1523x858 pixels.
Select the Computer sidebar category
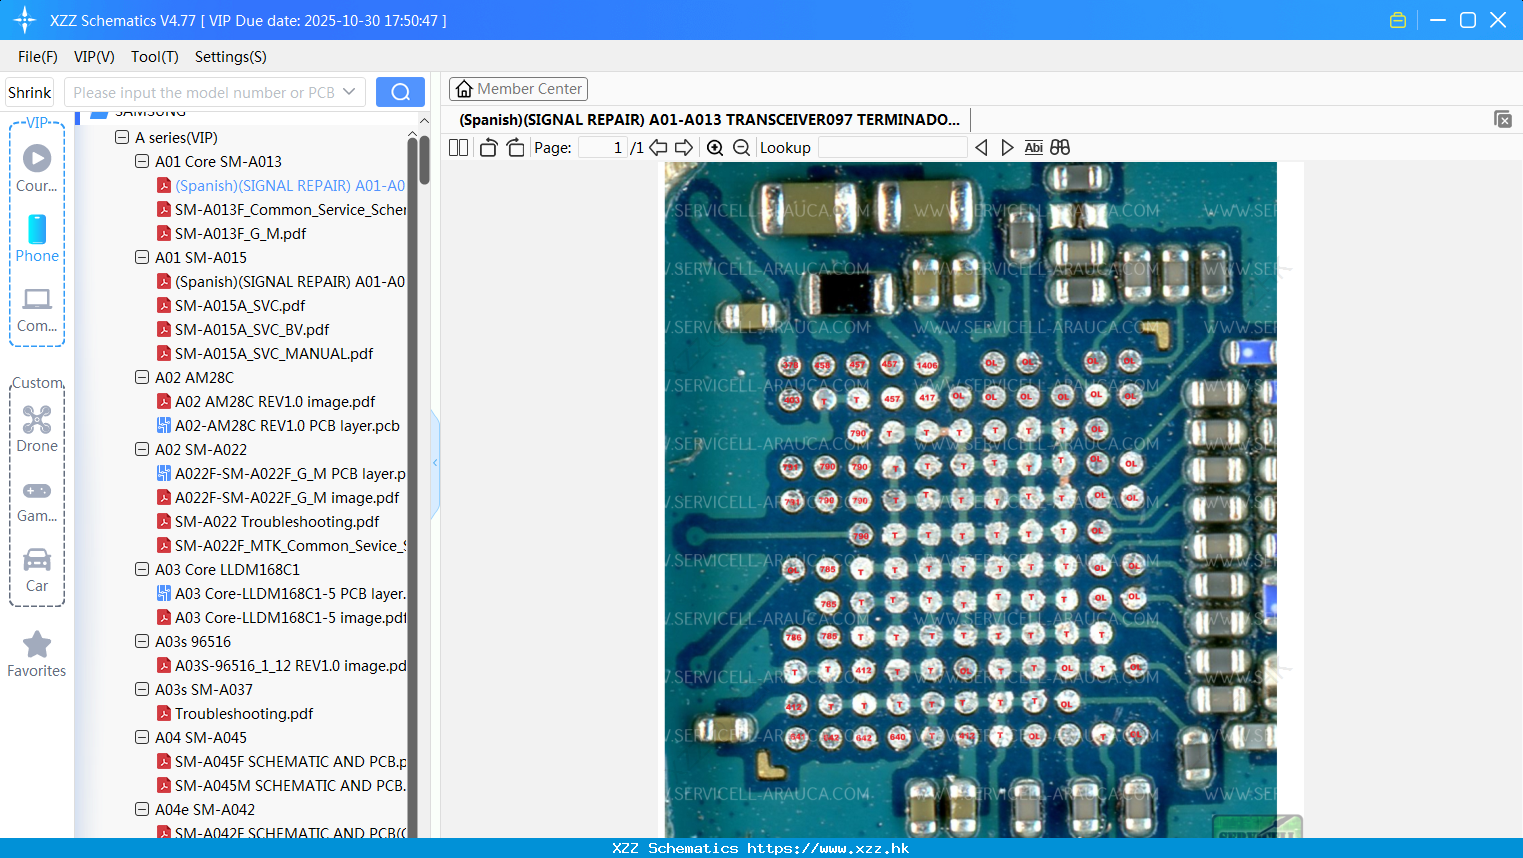[37, 310]
